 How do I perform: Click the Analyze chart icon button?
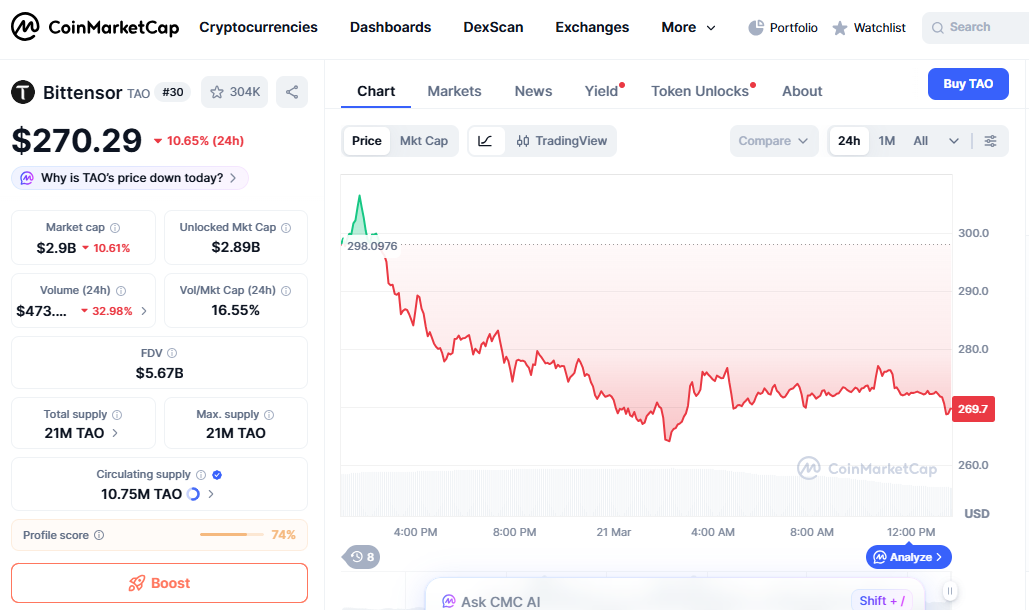(907, 557)
